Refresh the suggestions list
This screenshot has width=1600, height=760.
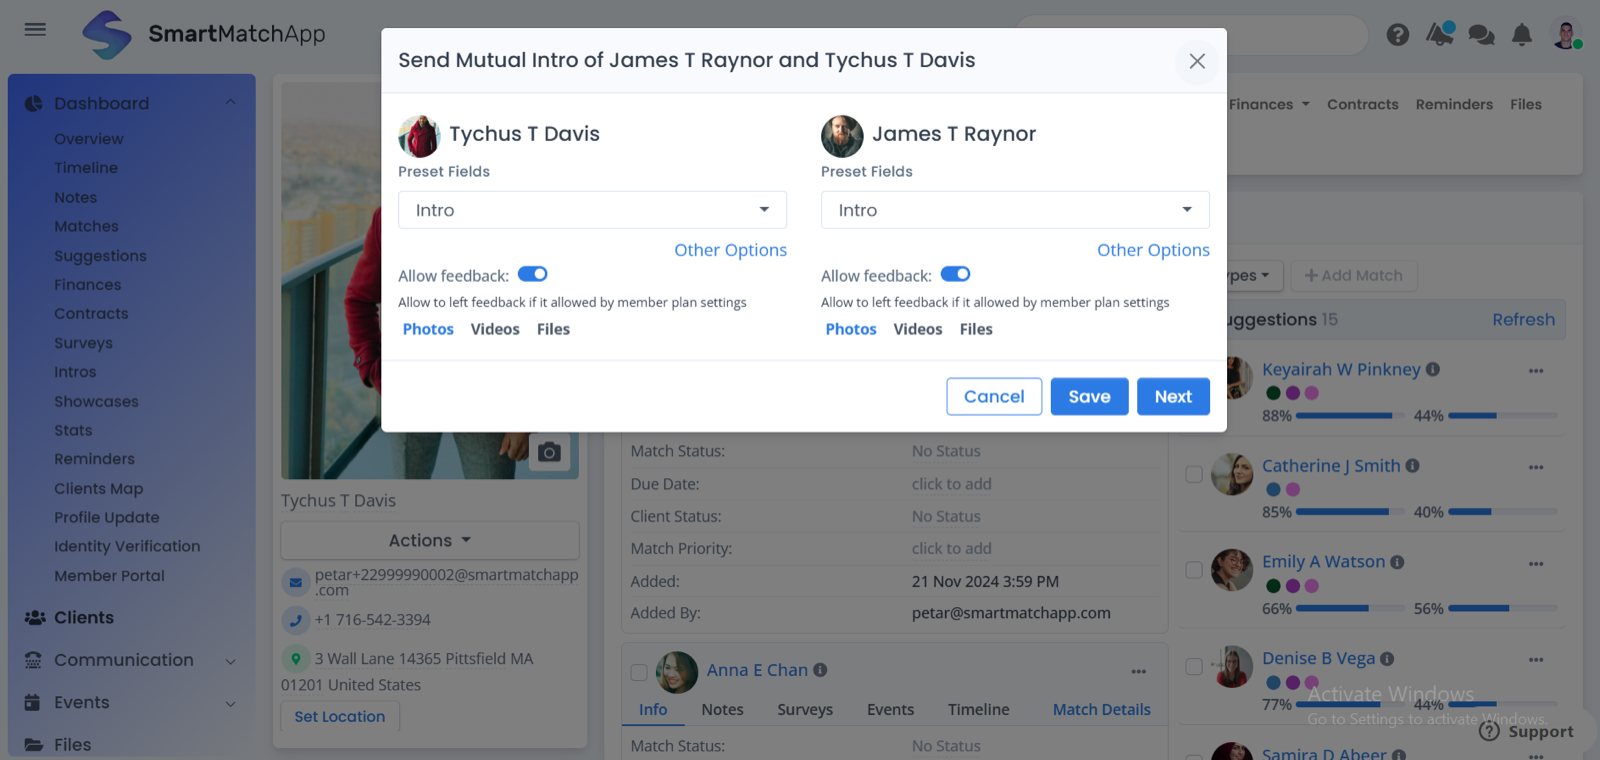point(1523,319)
